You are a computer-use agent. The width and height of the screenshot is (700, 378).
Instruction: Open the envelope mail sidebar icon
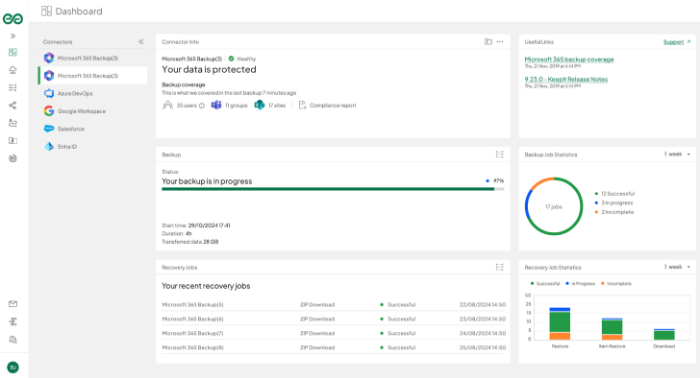(x=13, y=304)
